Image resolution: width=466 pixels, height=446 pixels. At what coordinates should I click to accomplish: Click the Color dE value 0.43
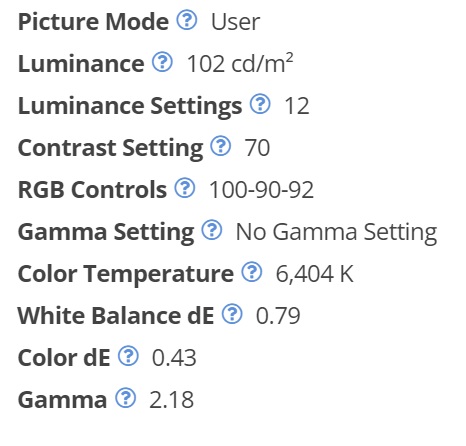click(174, 358)
